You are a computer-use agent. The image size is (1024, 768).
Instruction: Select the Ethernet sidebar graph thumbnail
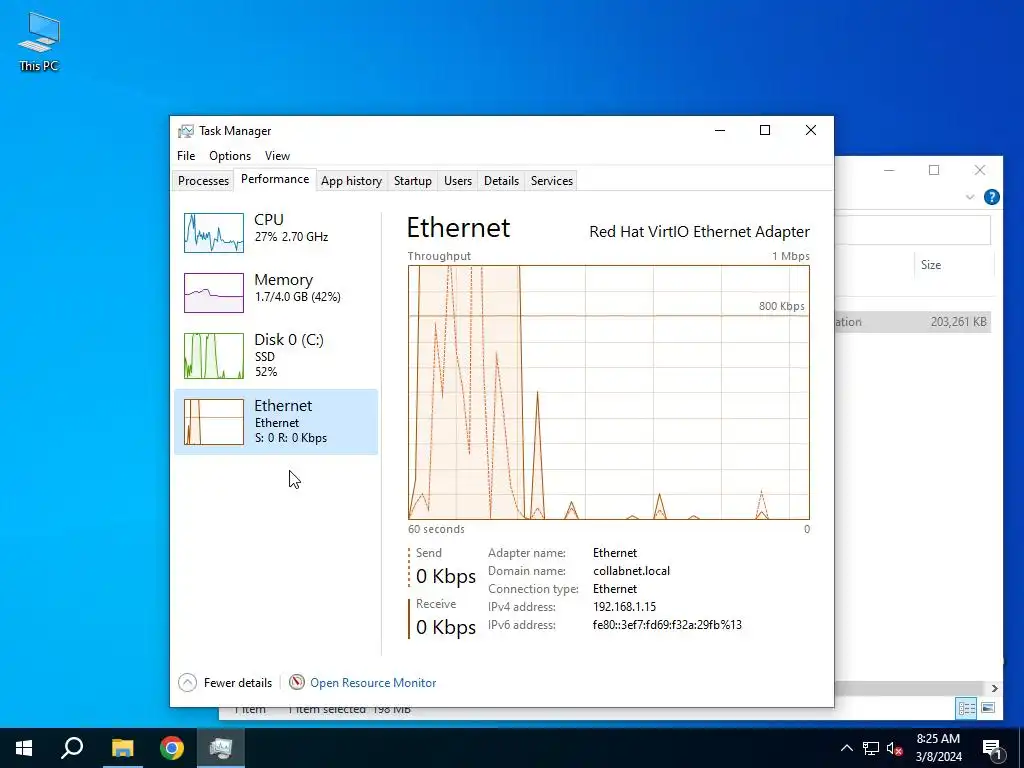pyautogui.click(x=214, y=422)
